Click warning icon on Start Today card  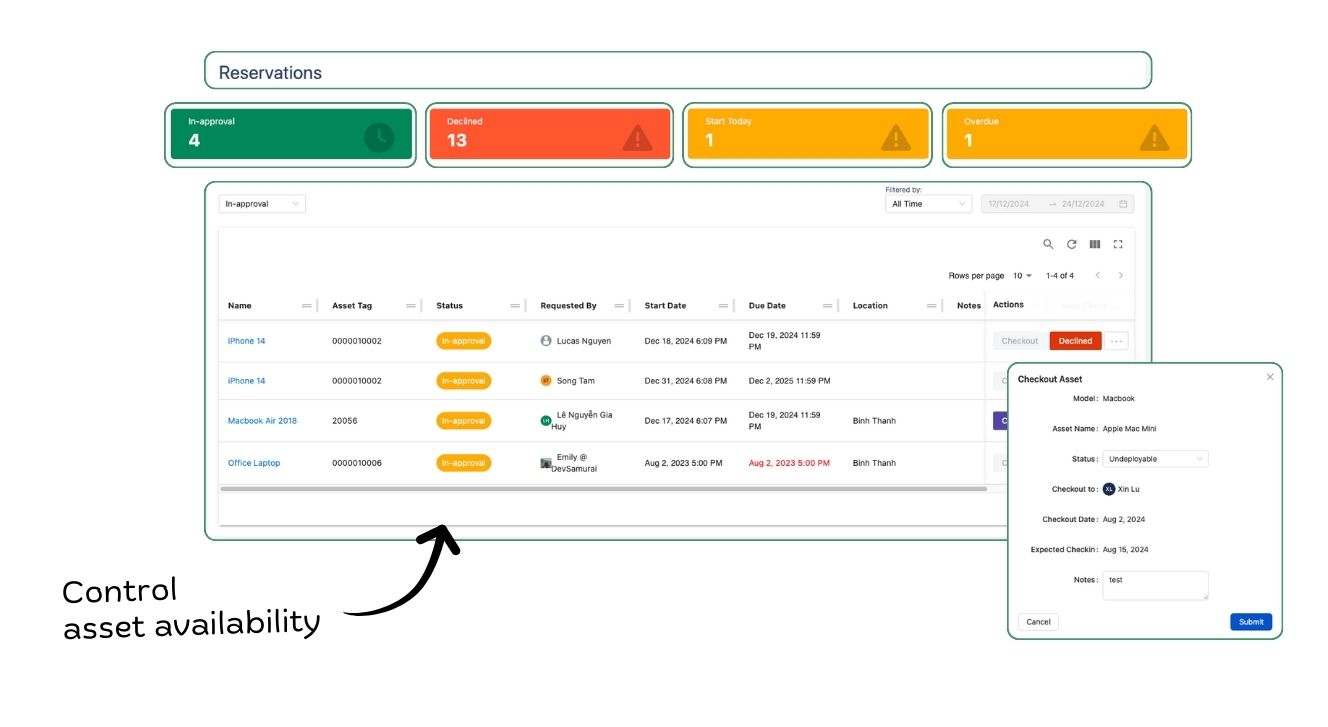click(x=896, y=138)
